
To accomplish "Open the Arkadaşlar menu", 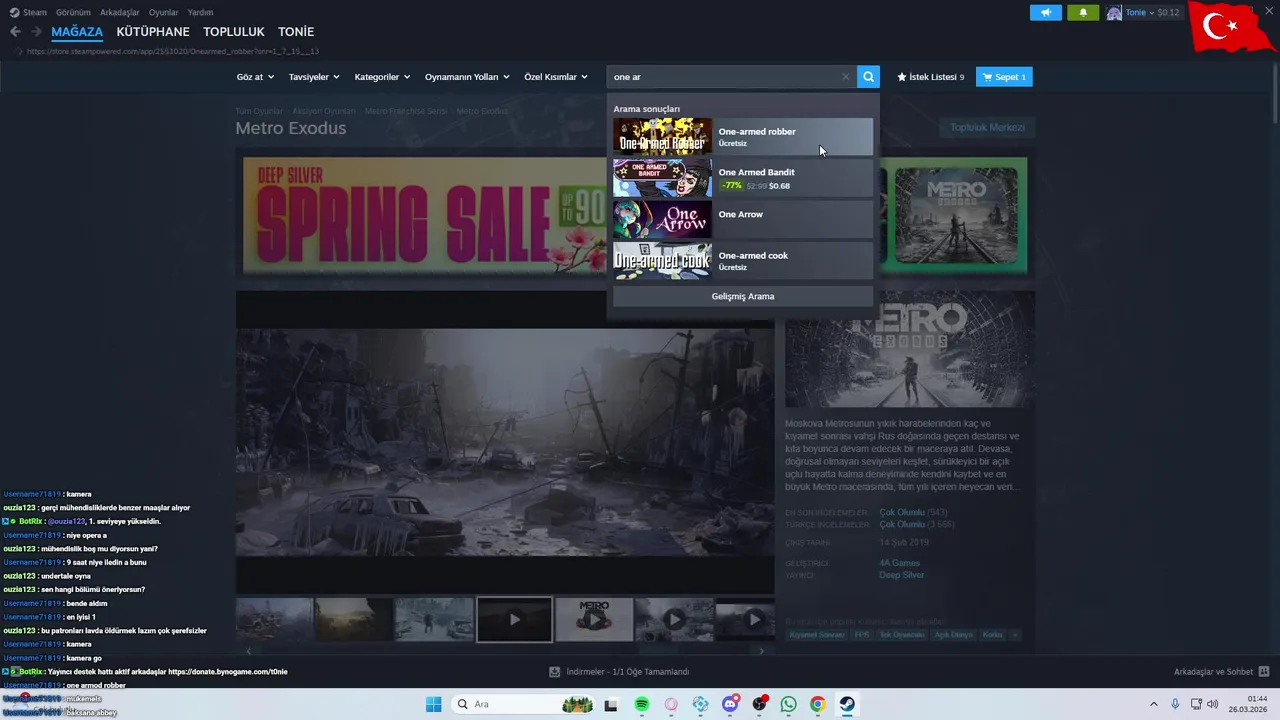I will click(120, 12).
